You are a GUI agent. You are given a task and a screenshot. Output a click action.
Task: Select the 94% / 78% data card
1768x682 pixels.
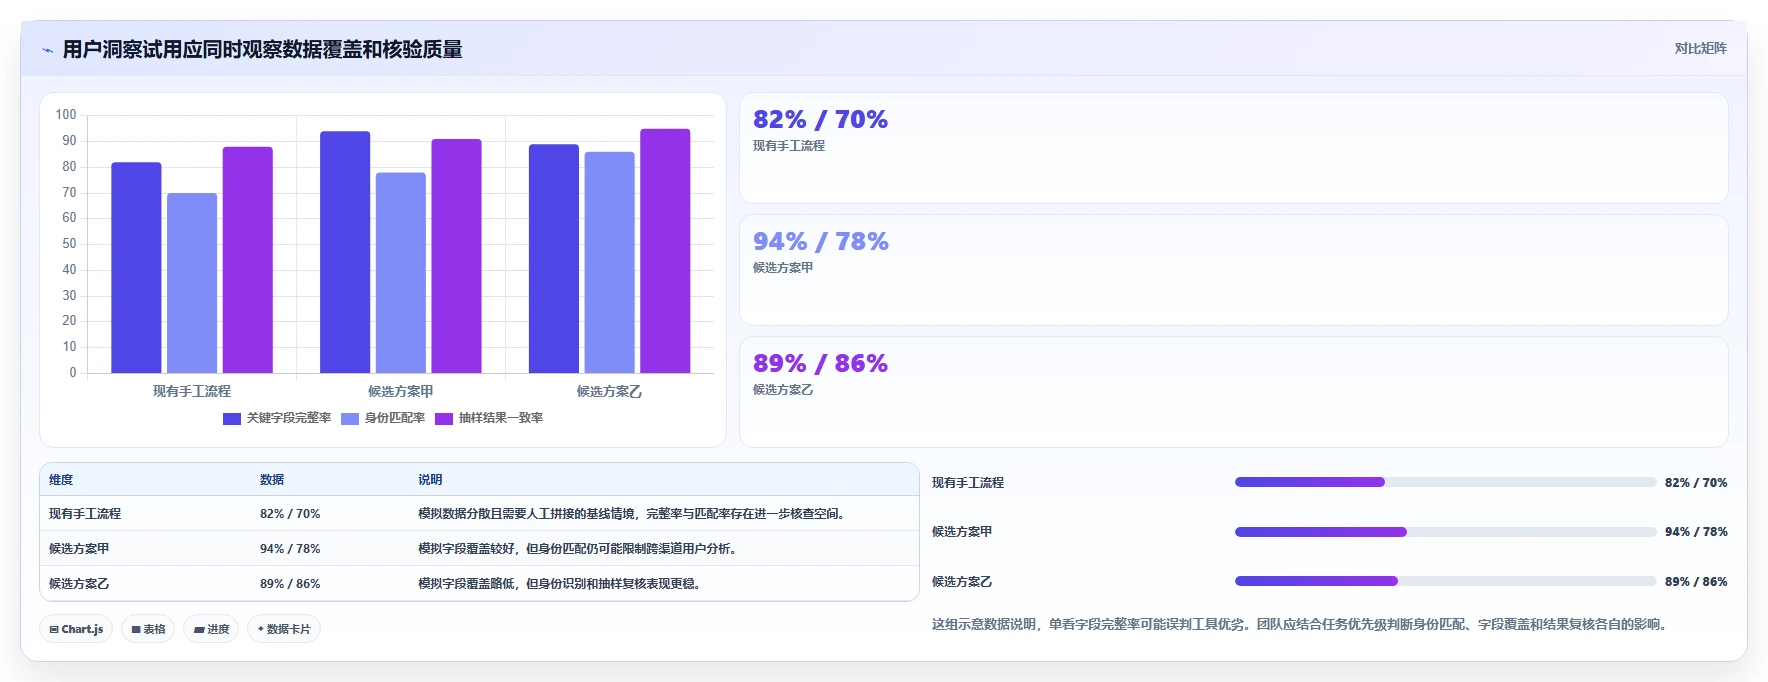point(1233,270)
